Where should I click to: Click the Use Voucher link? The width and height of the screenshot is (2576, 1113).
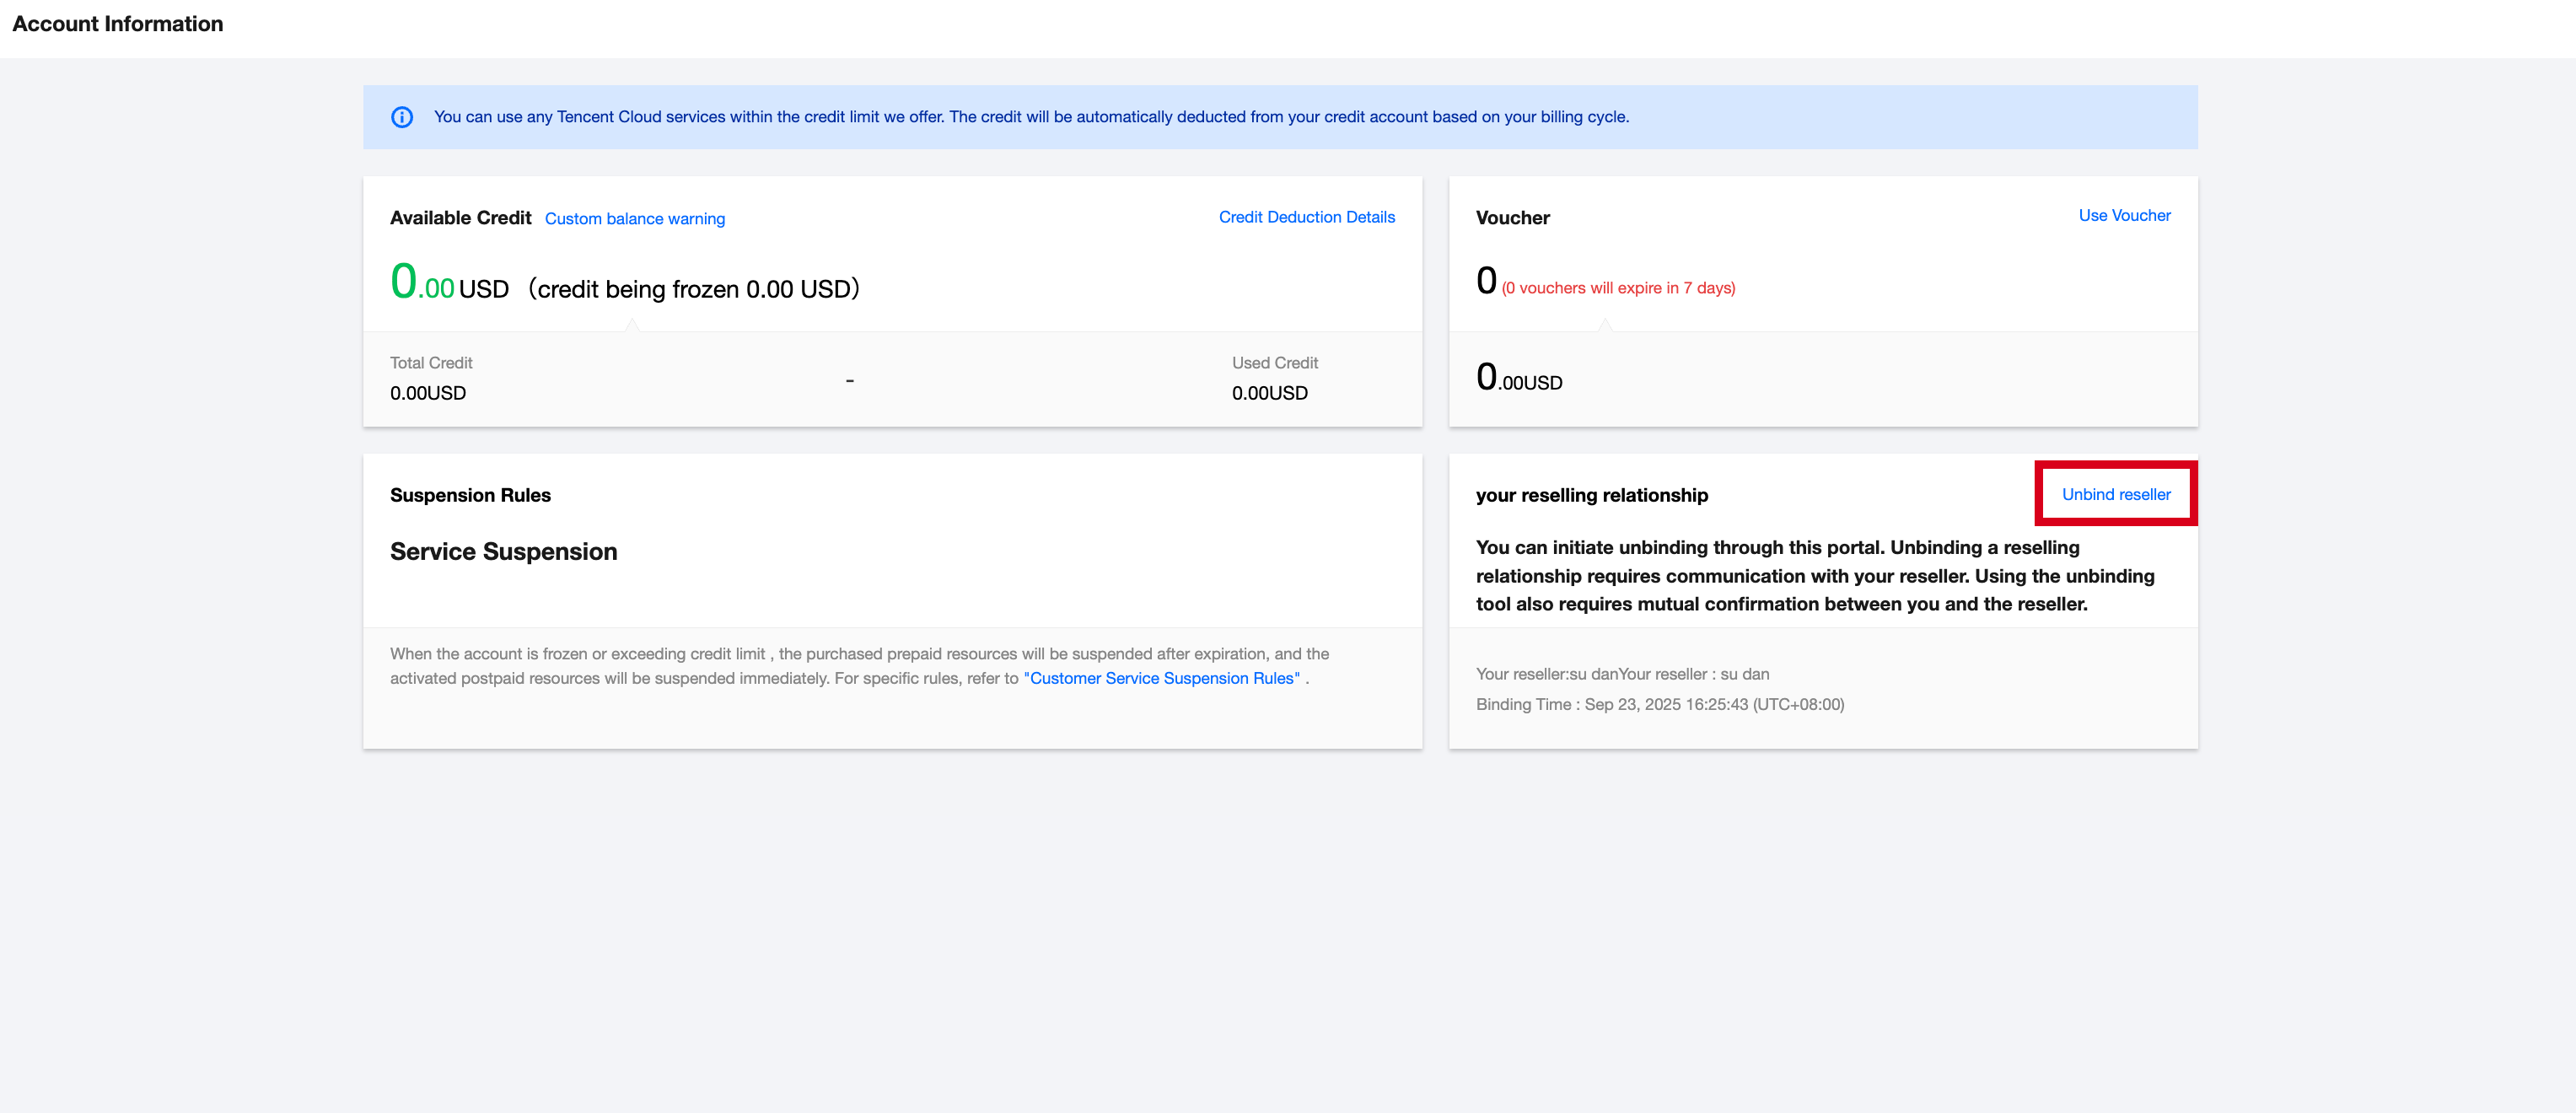[2124, 215]
